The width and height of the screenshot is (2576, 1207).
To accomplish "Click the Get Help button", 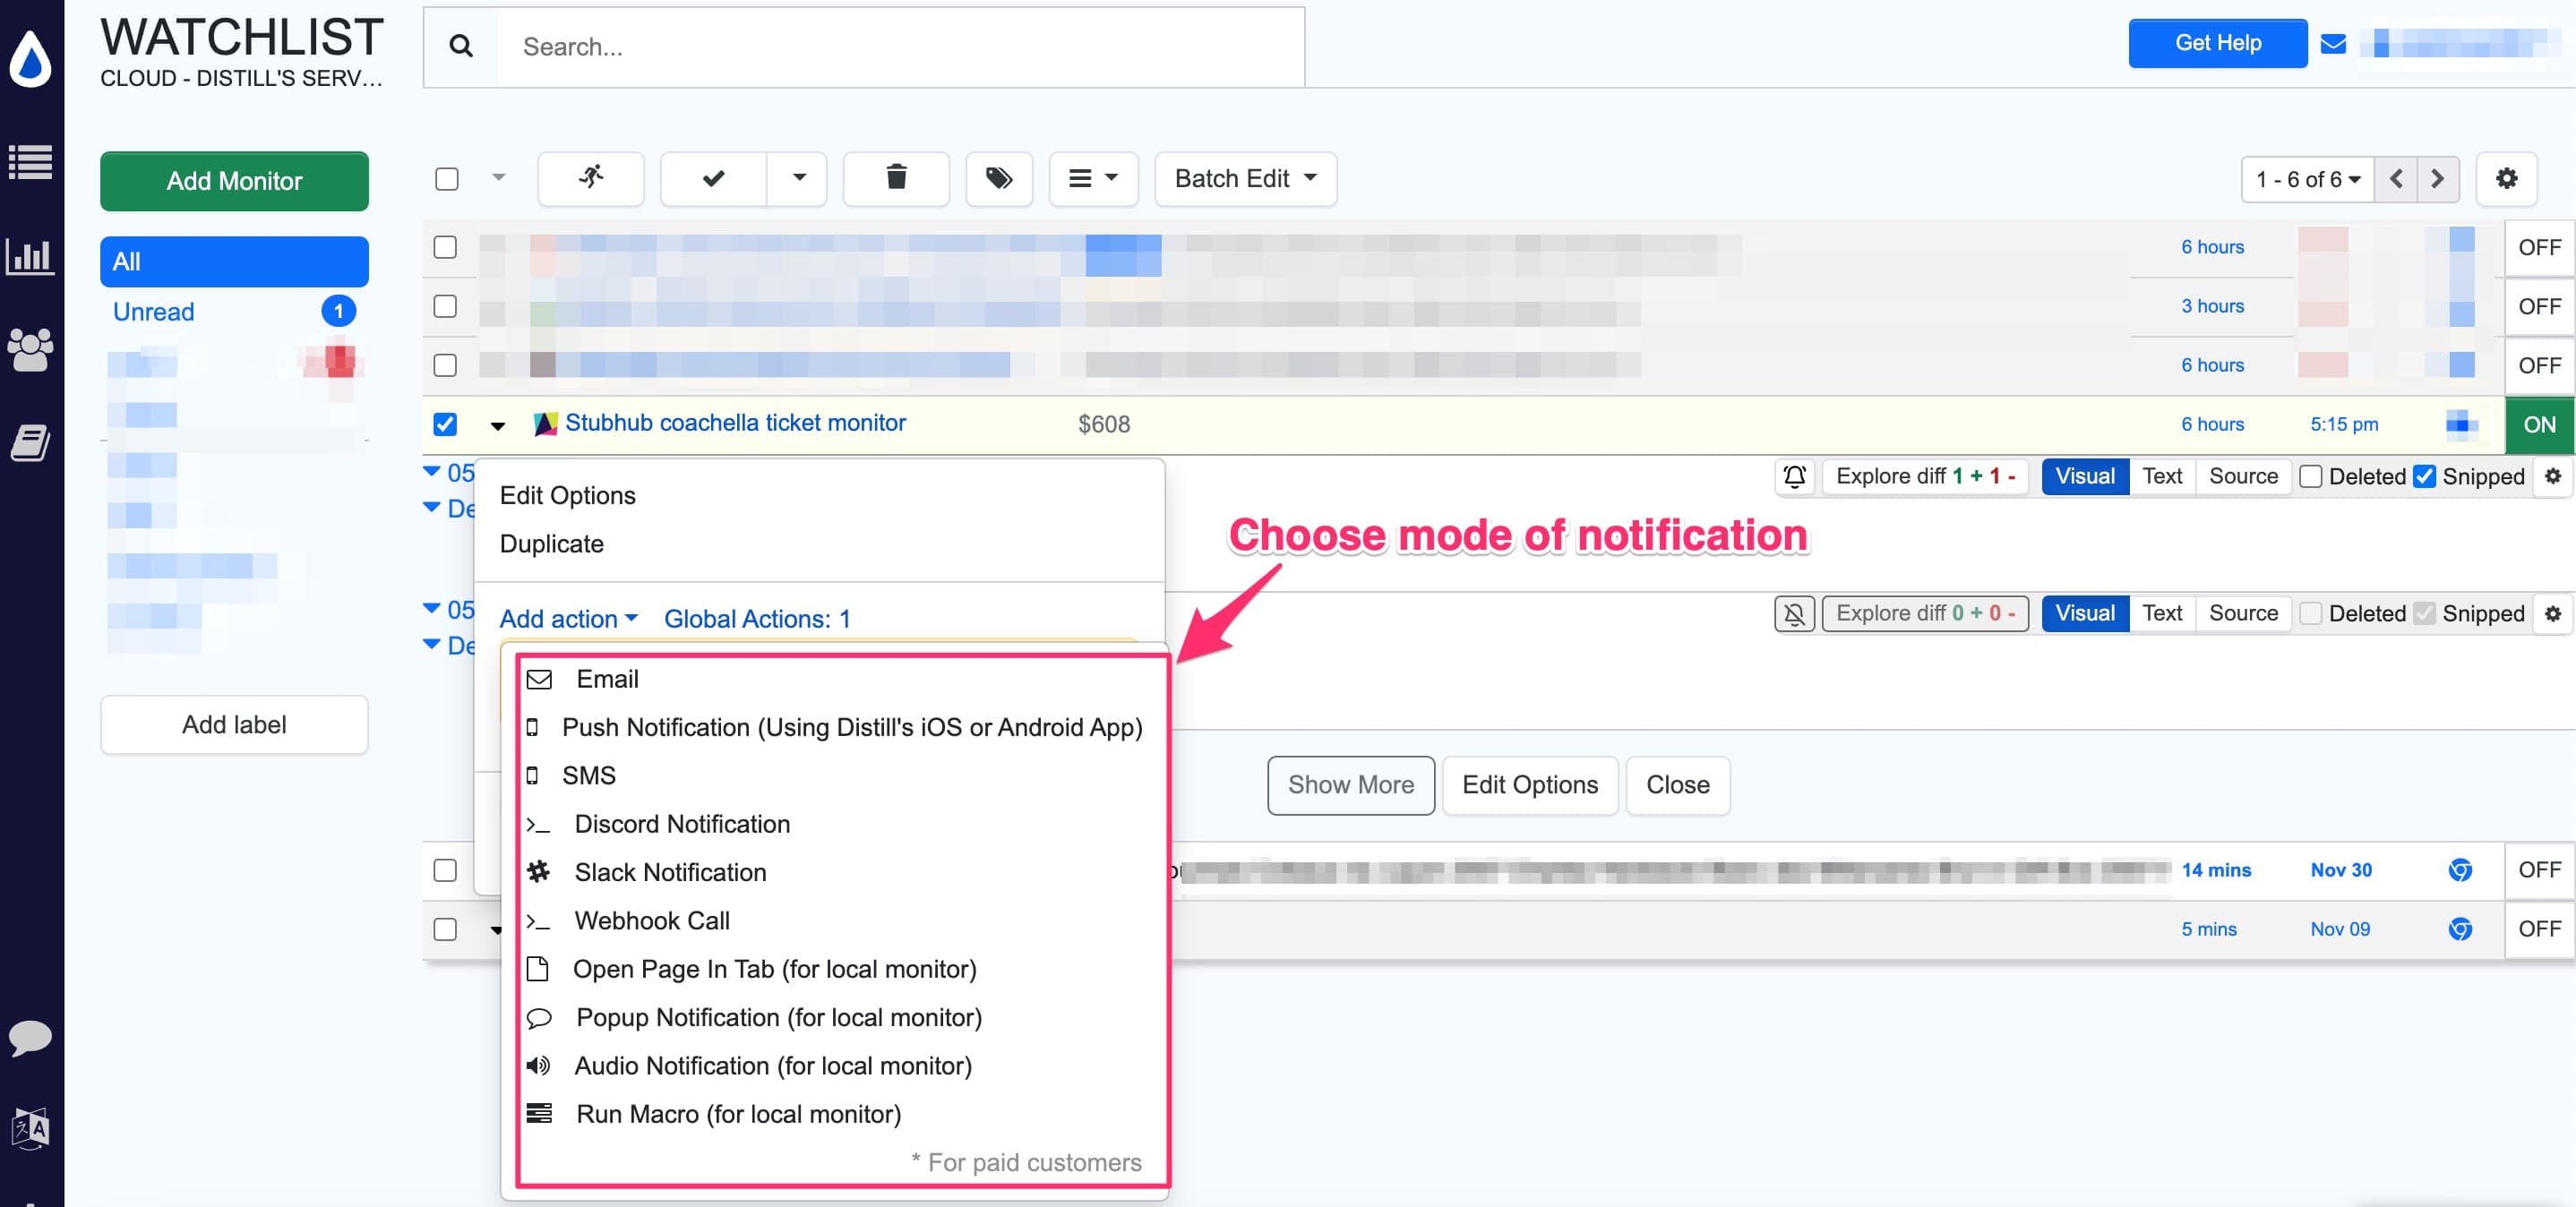I will click(x=2217, y=43).
